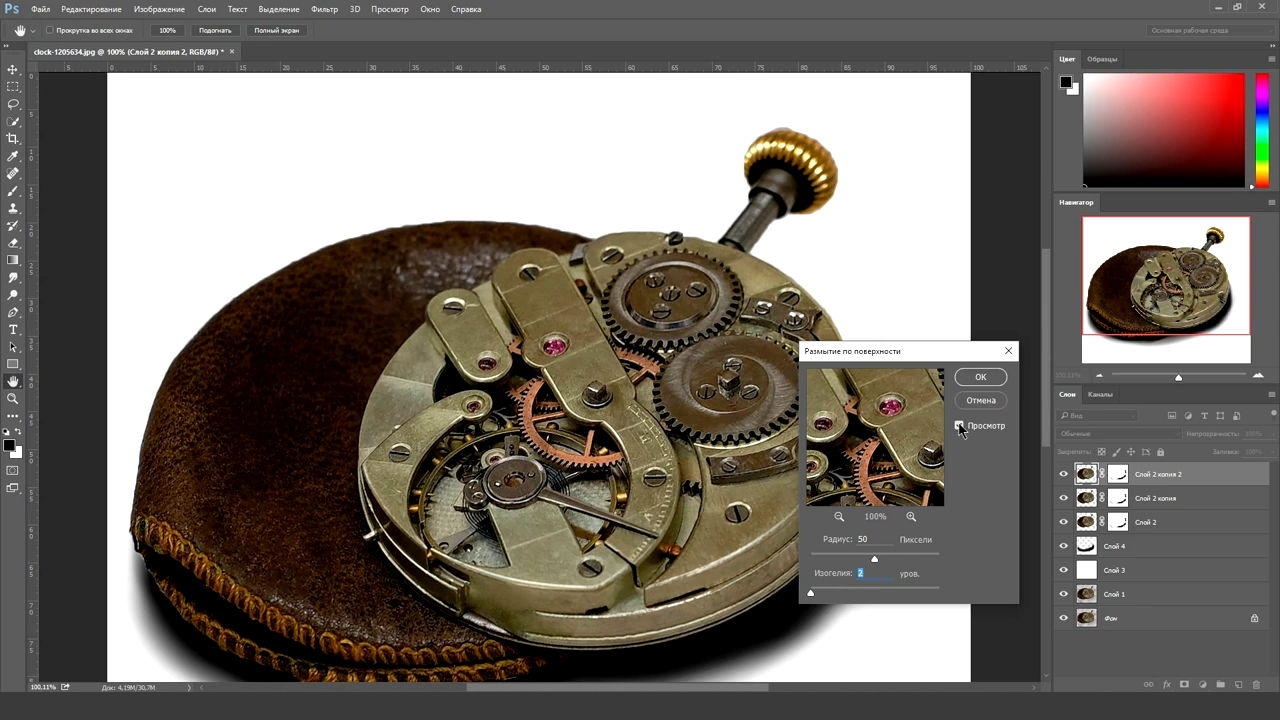Select the Clone Stamp tool
This screenshot has height=720, width=1280.
(x=13, y=208)
